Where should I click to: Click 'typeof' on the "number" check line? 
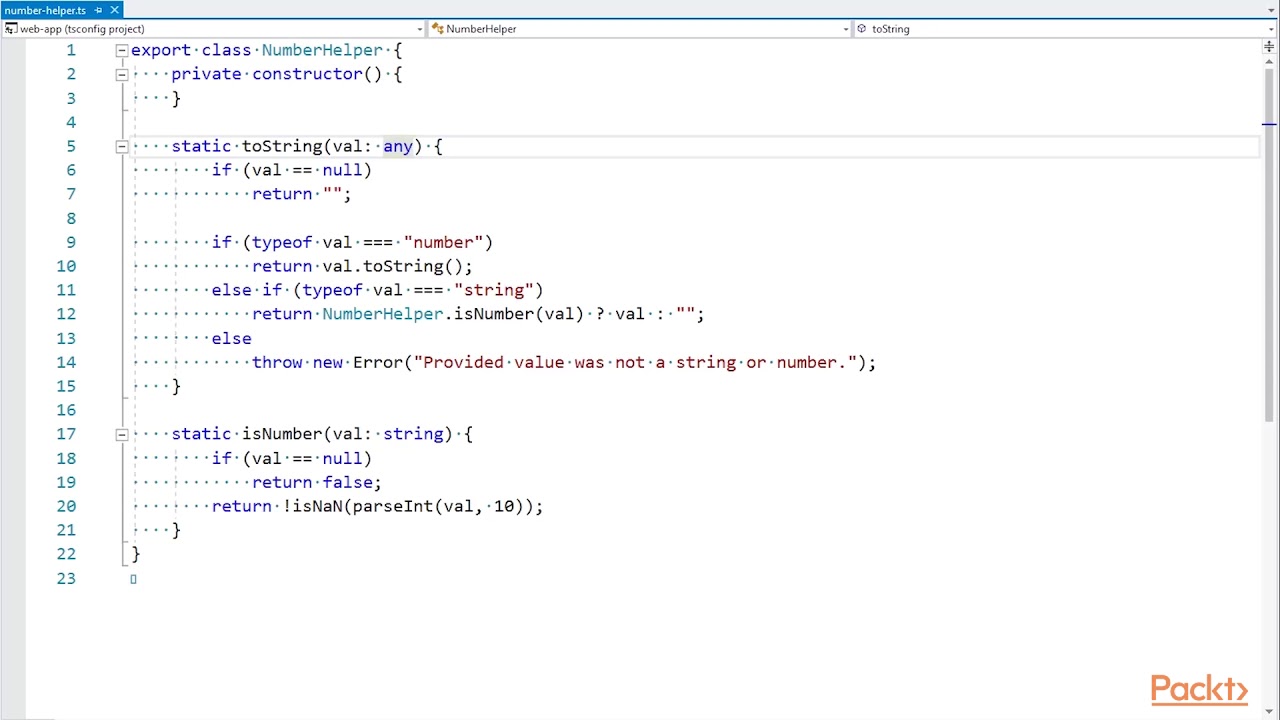pyautogui.click(x=282, y=242)
